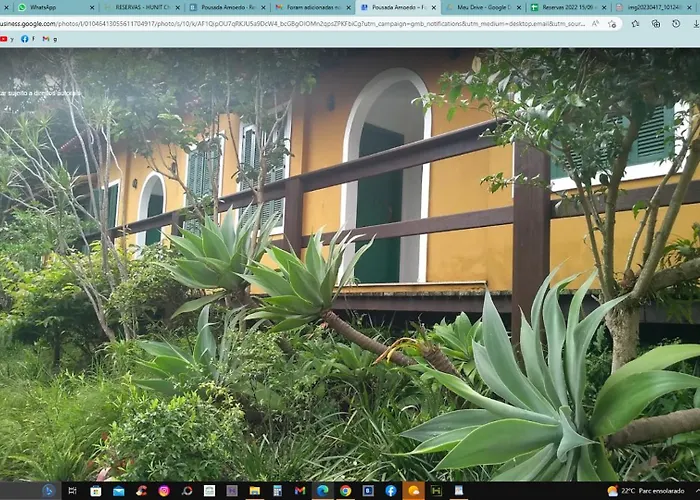This screenshot has width=700, height=500.
Task: Open the HUNIT app icon on taskbar
Action: click(x=437, y=491)
